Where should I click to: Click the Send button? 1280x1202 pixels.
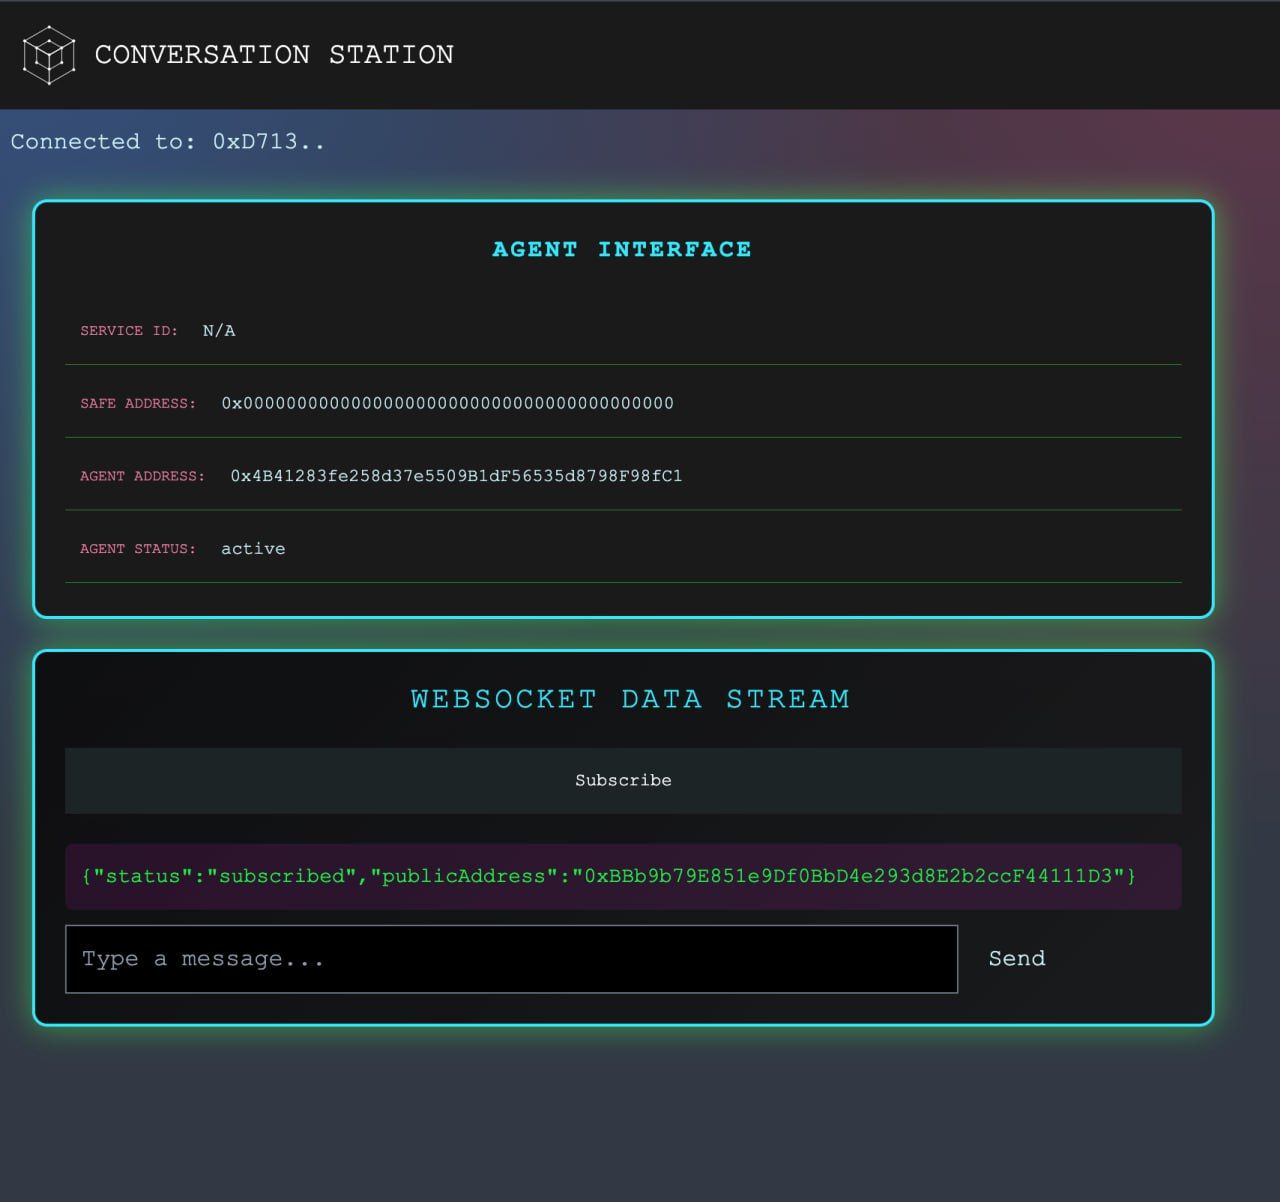coord(1017,959)
